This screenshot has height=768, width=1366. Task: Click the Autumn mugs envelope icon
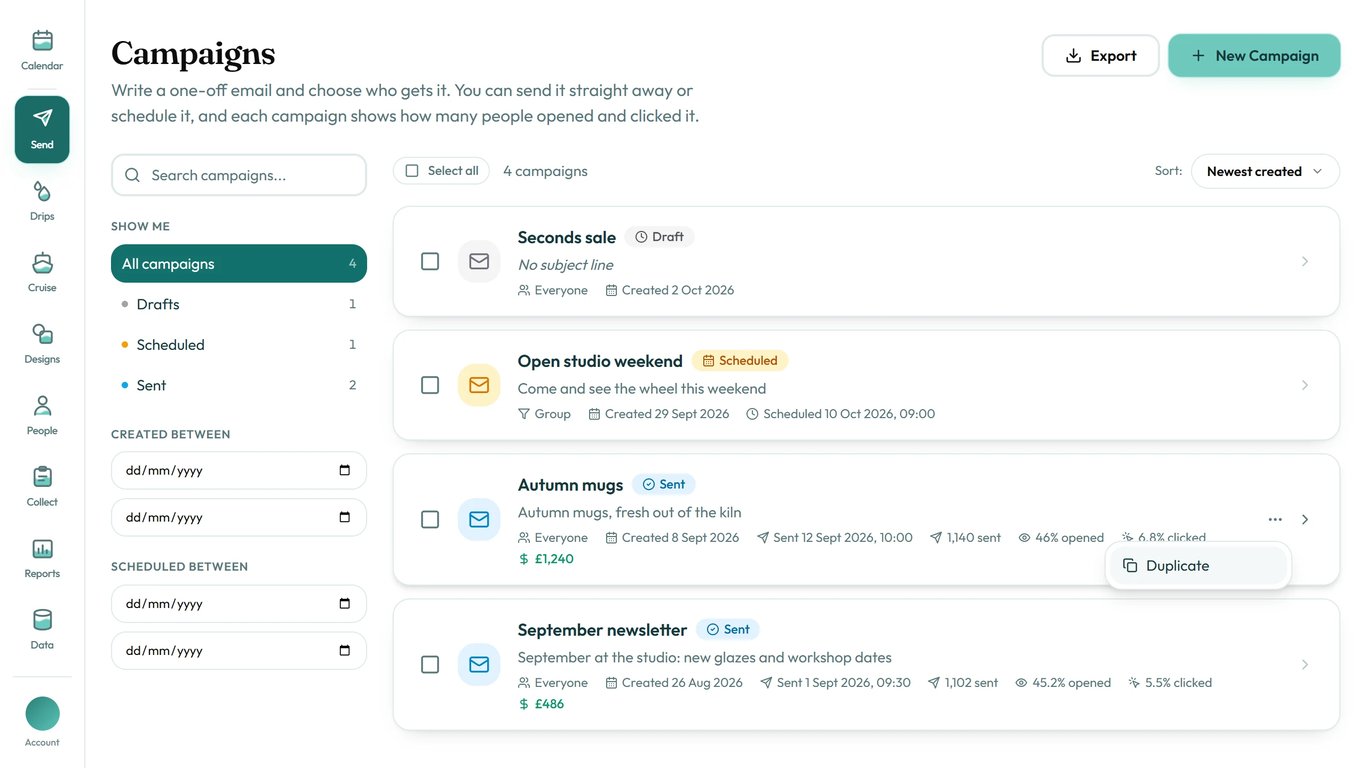point(479,519)
